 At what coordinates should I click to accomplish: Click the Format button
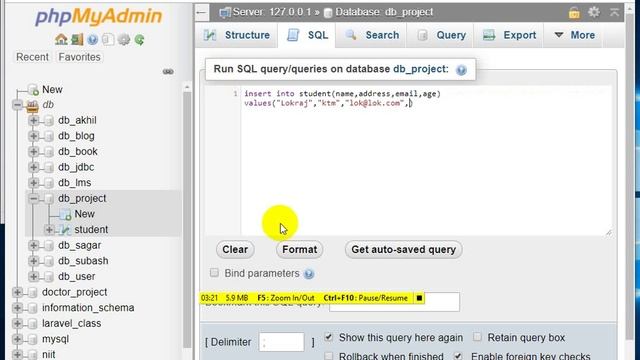pos(300,249)
